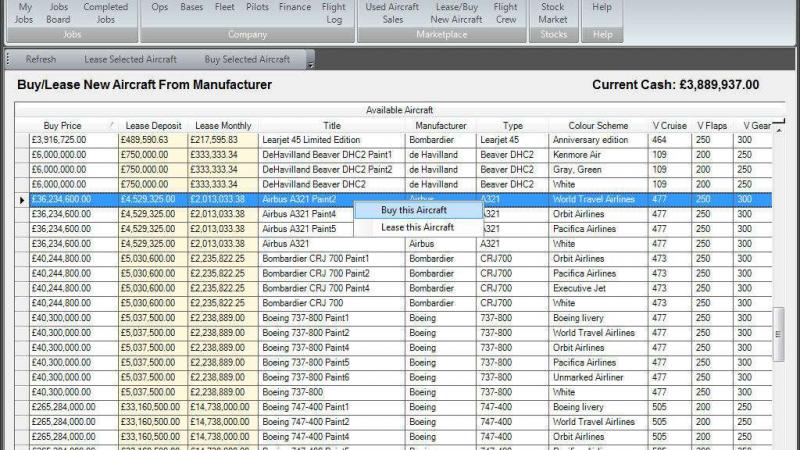Viewport: 800px width, 450px height.
Task: Open the Ops section
Action: pyautogui.click(x=160, y=7)
